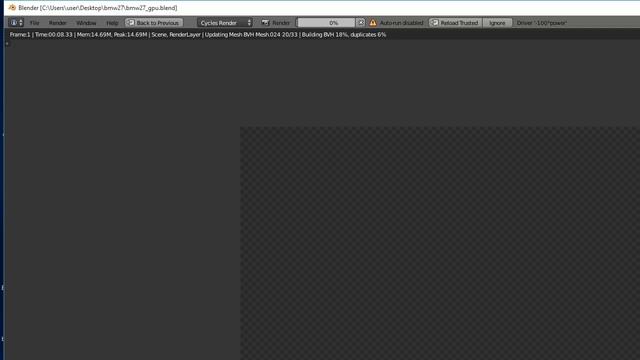
Task: Click the Render job camera icon
Action: click(x=265, y=23)
